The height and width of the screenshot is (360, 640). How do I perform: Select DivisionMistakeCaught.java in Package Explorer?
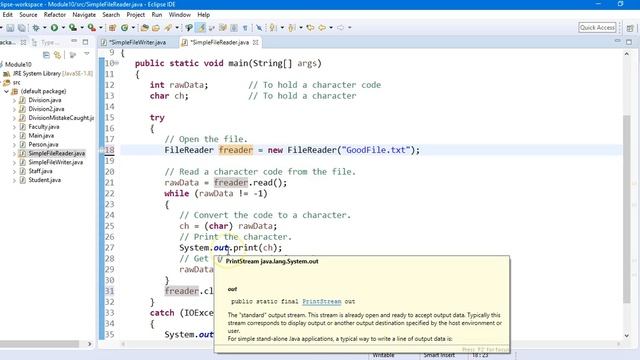point(61,118)
